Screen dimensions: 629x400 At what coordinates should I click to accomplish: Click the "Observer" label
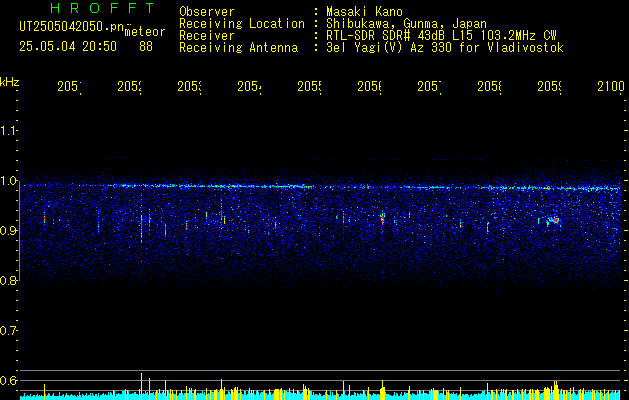coord(207,11)
